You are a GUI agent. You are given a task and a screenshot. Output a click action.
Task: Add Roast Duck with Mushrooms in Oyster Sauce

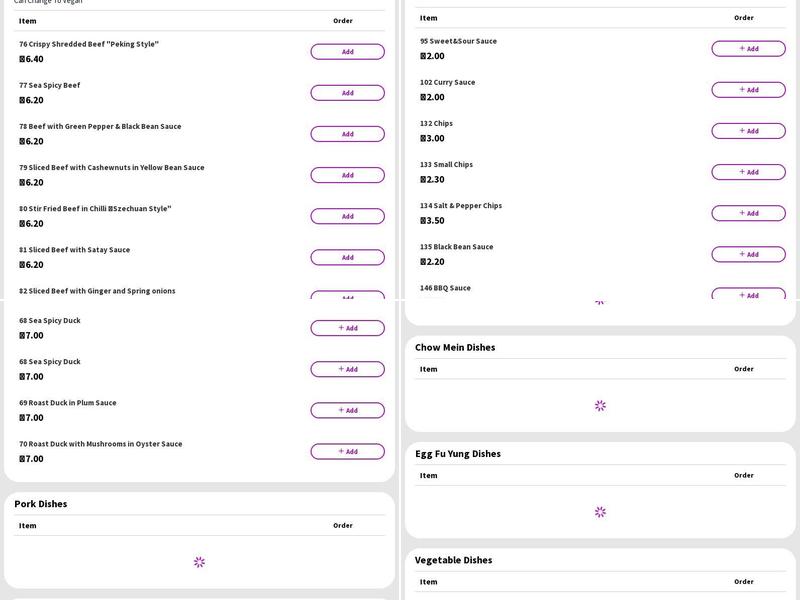coord(347,451)
